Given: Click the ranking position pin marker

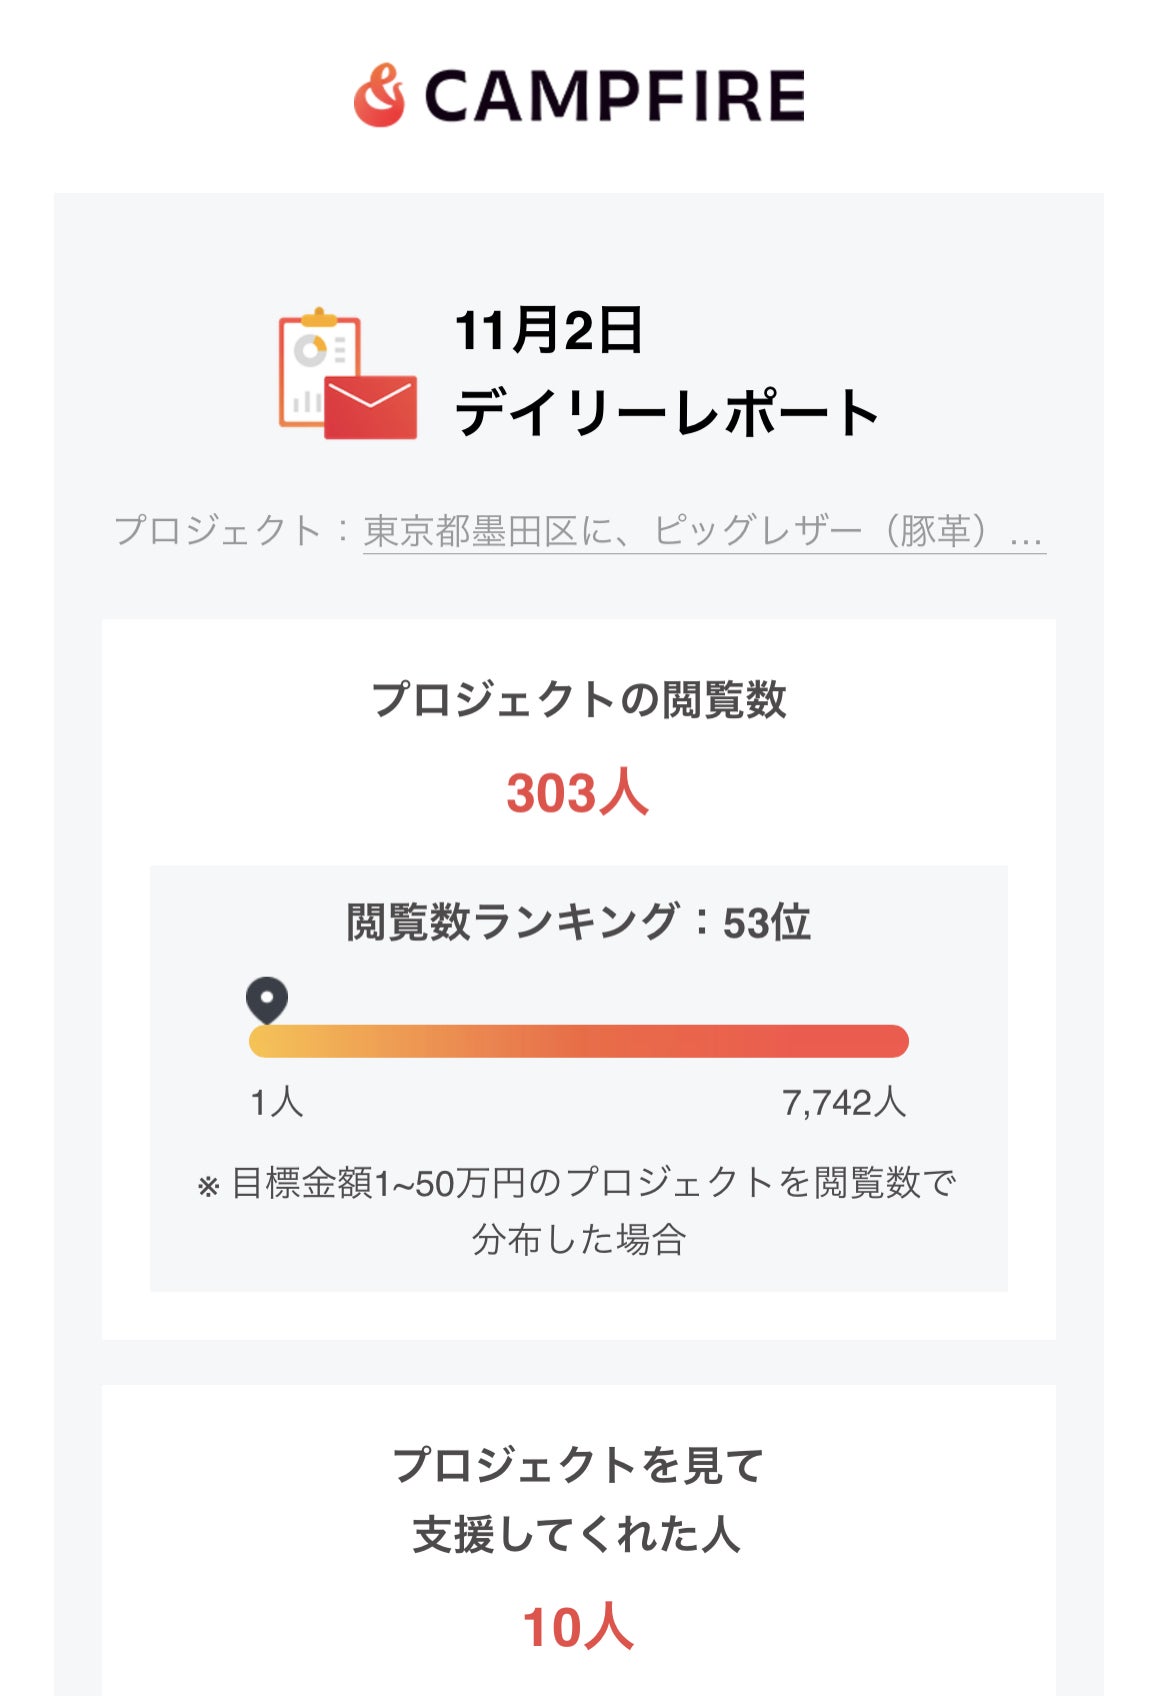Looking at the screenshot, I should tap(267, 999).
